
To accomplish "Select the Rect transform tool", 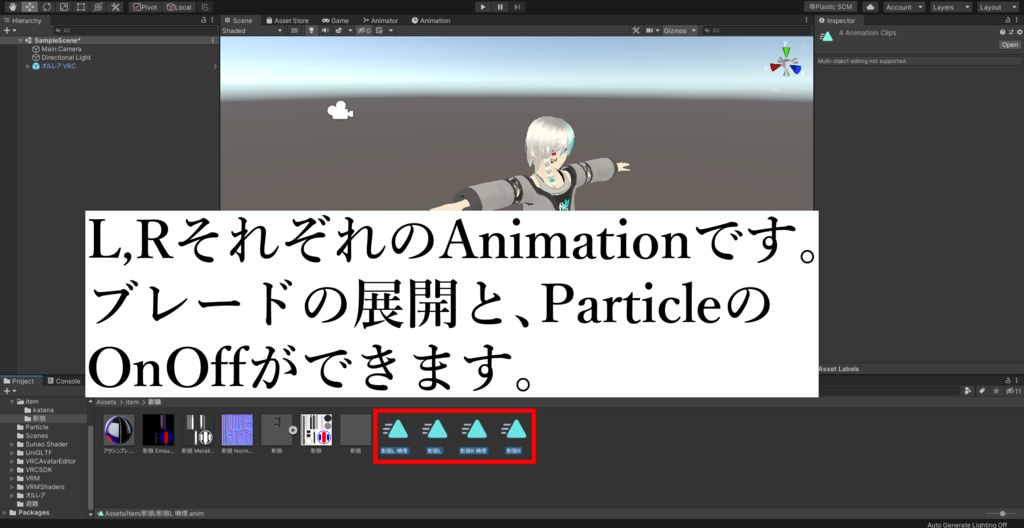I will [81, 7].
